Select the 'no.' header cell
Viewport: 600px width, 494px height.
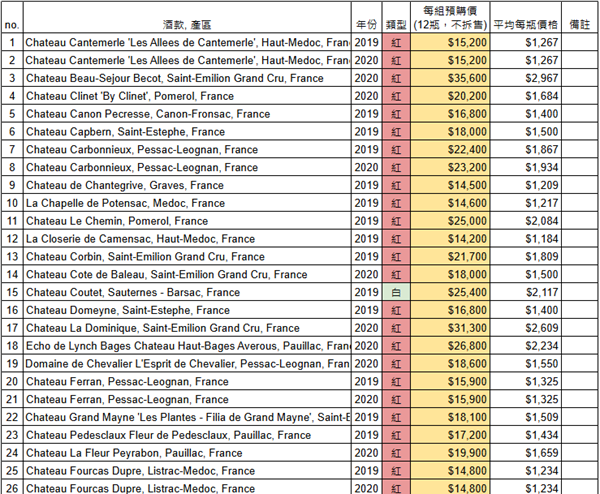12,18
